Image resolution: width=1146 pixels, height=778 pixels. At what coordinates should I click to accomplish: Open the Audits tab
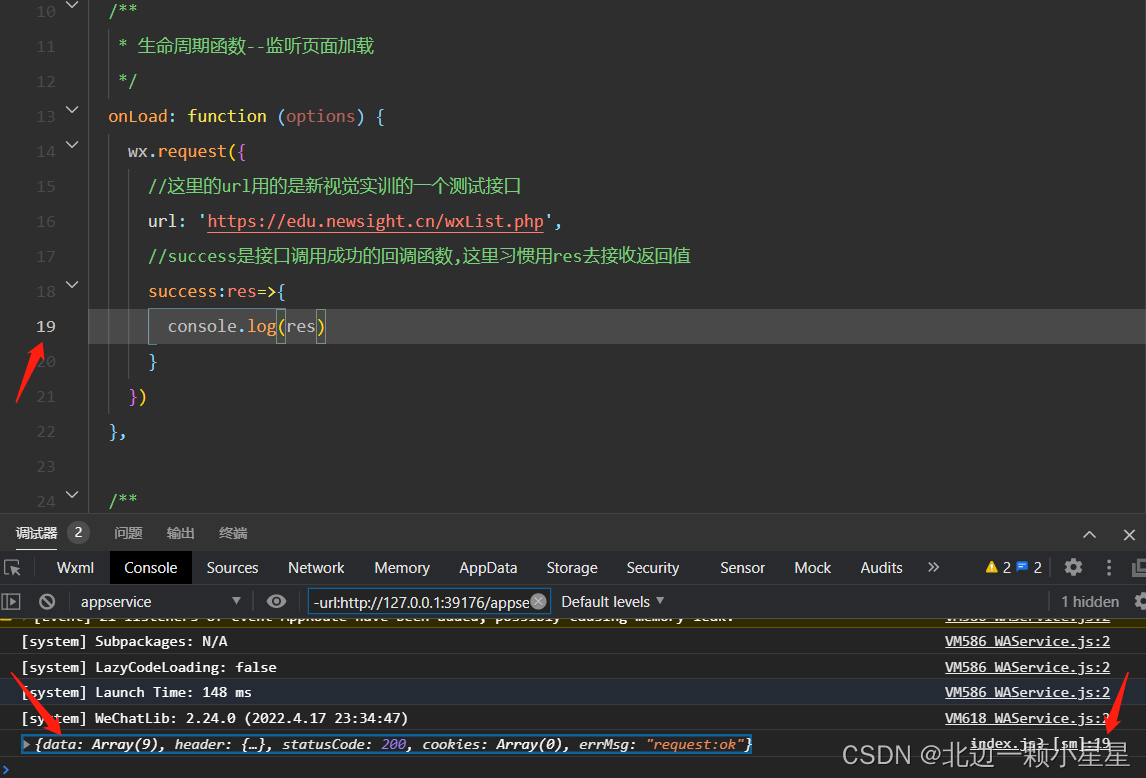pos(881,568)
